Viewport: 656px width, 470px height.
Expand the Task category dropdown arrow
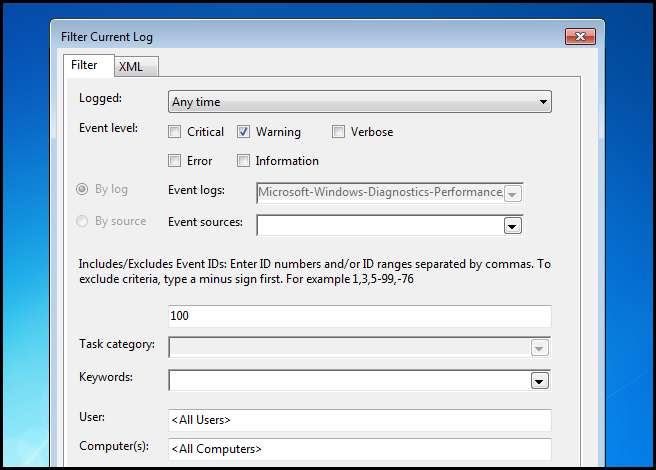540,348
